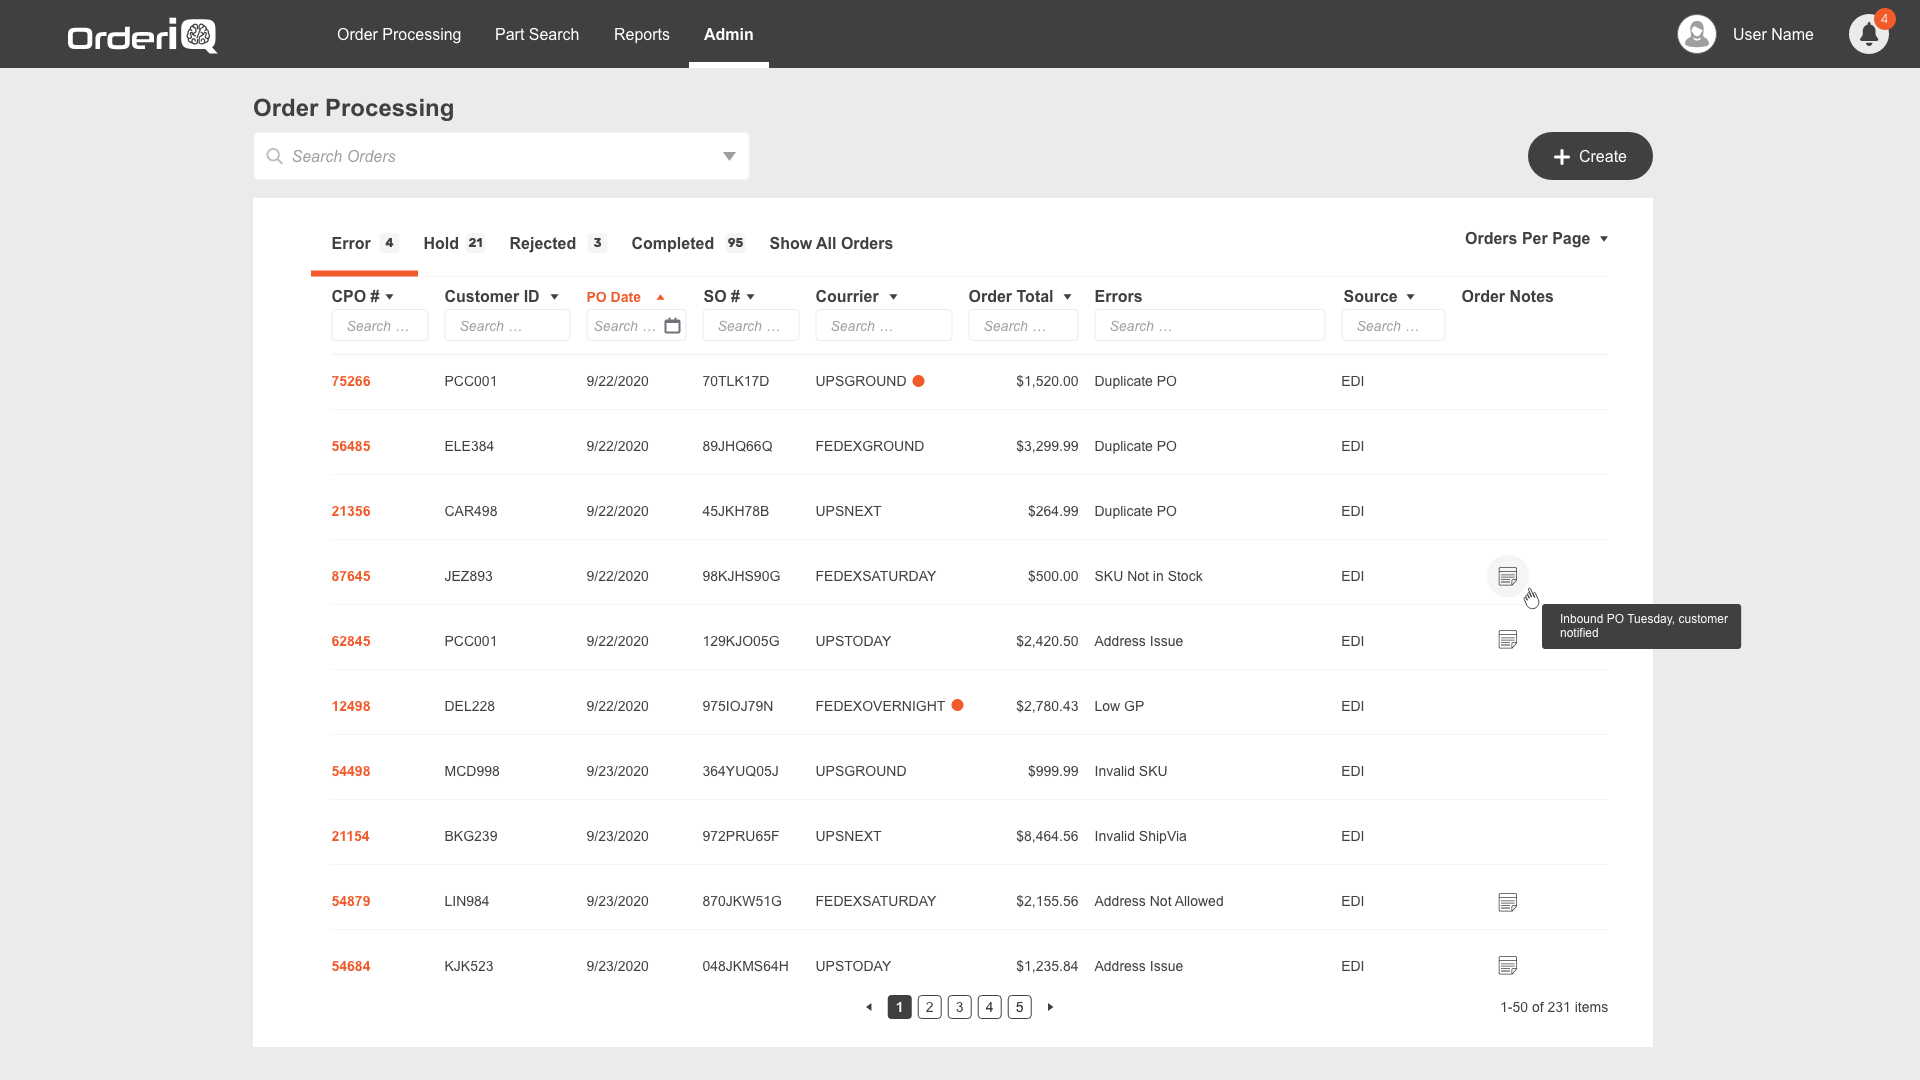Open the order note for CPO 62845

(1507, 640)
